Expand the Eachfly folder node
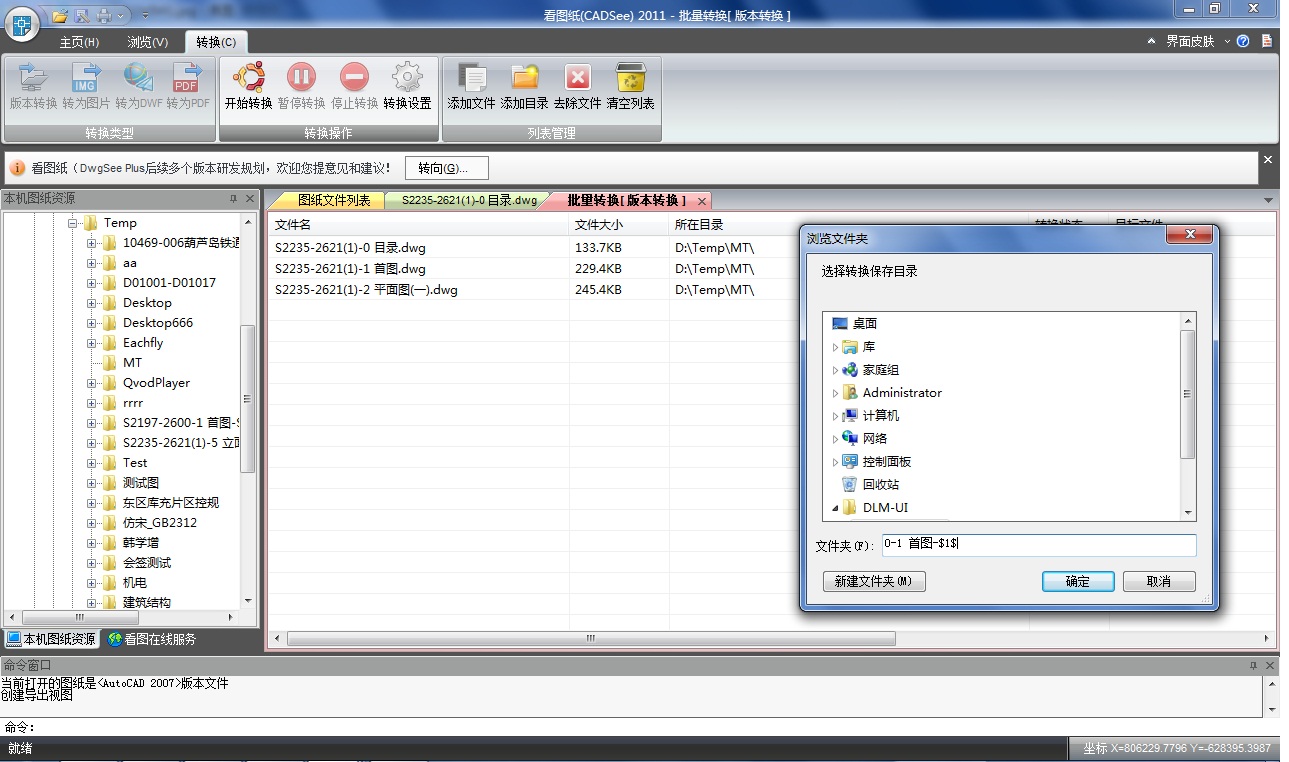1289x762 pixels. coord(92,343)
